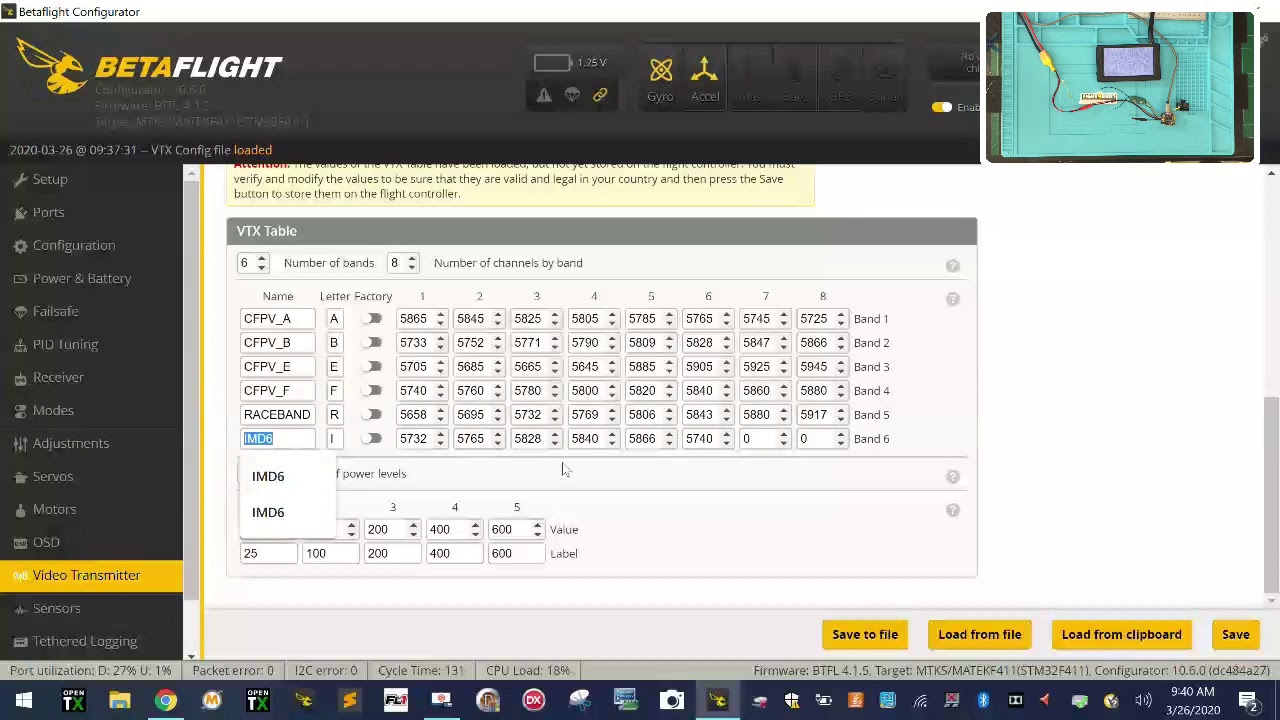The height and width of the screenshot is (720, 1280).
Task: Open Chrome from taskbar
Action: point(166,700)
